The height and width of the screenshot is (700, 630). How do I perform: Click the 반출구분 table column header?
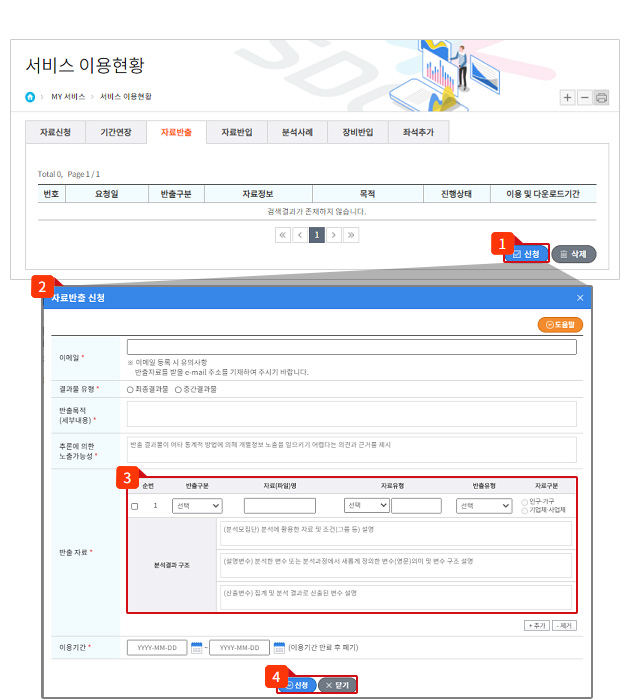176,194
